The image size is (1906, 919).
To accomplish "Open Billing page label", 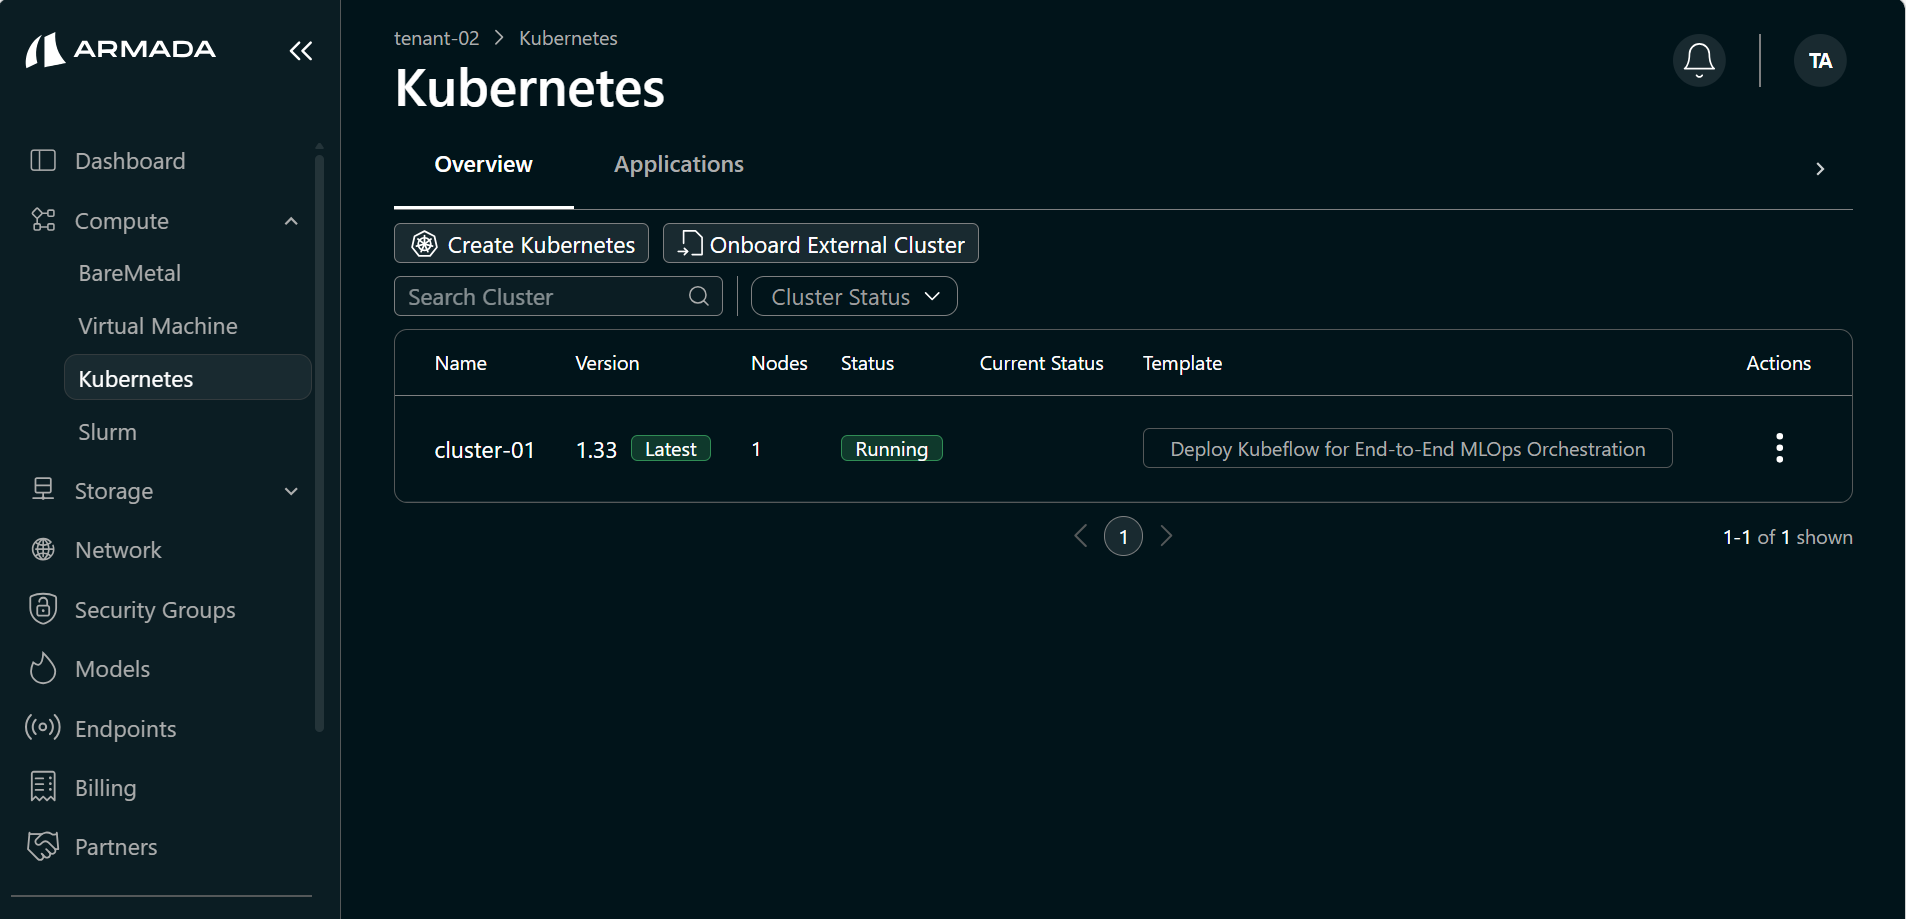I will [x=105, y=788].
